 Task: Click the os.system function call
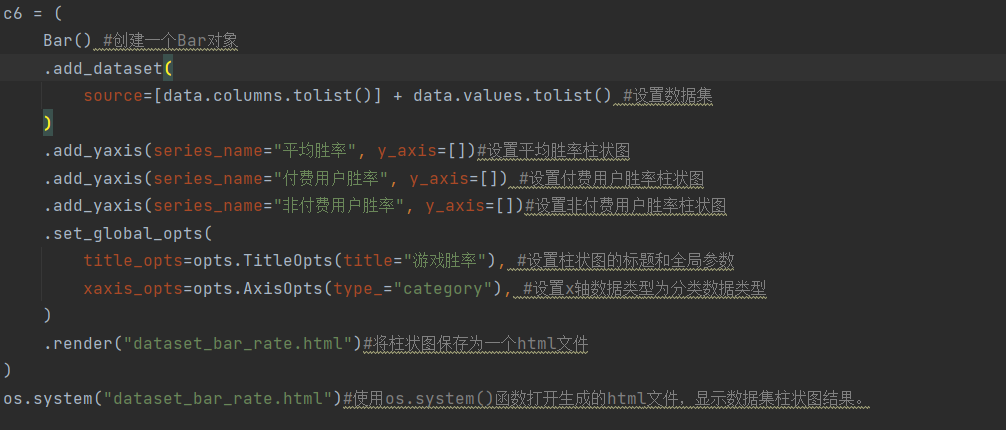(50, 399)
